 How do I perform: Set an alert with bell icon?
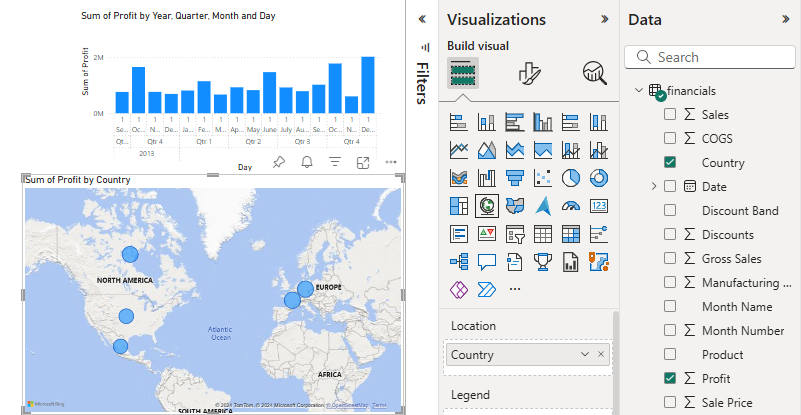click(x=307, y=163)
